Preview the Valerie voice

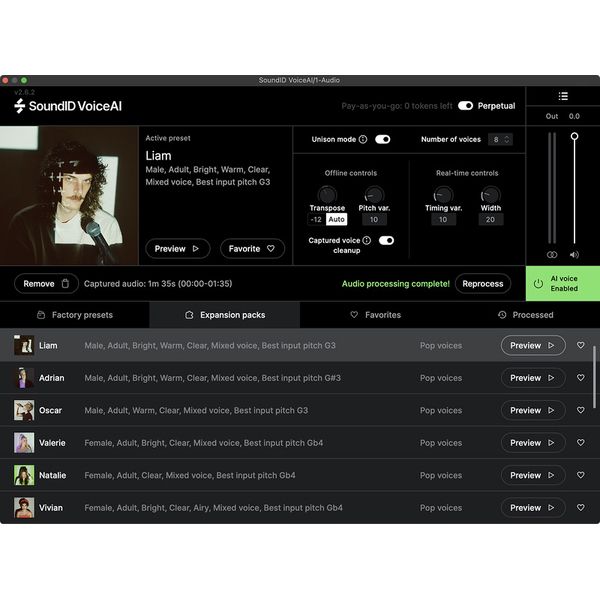[533, 443]
